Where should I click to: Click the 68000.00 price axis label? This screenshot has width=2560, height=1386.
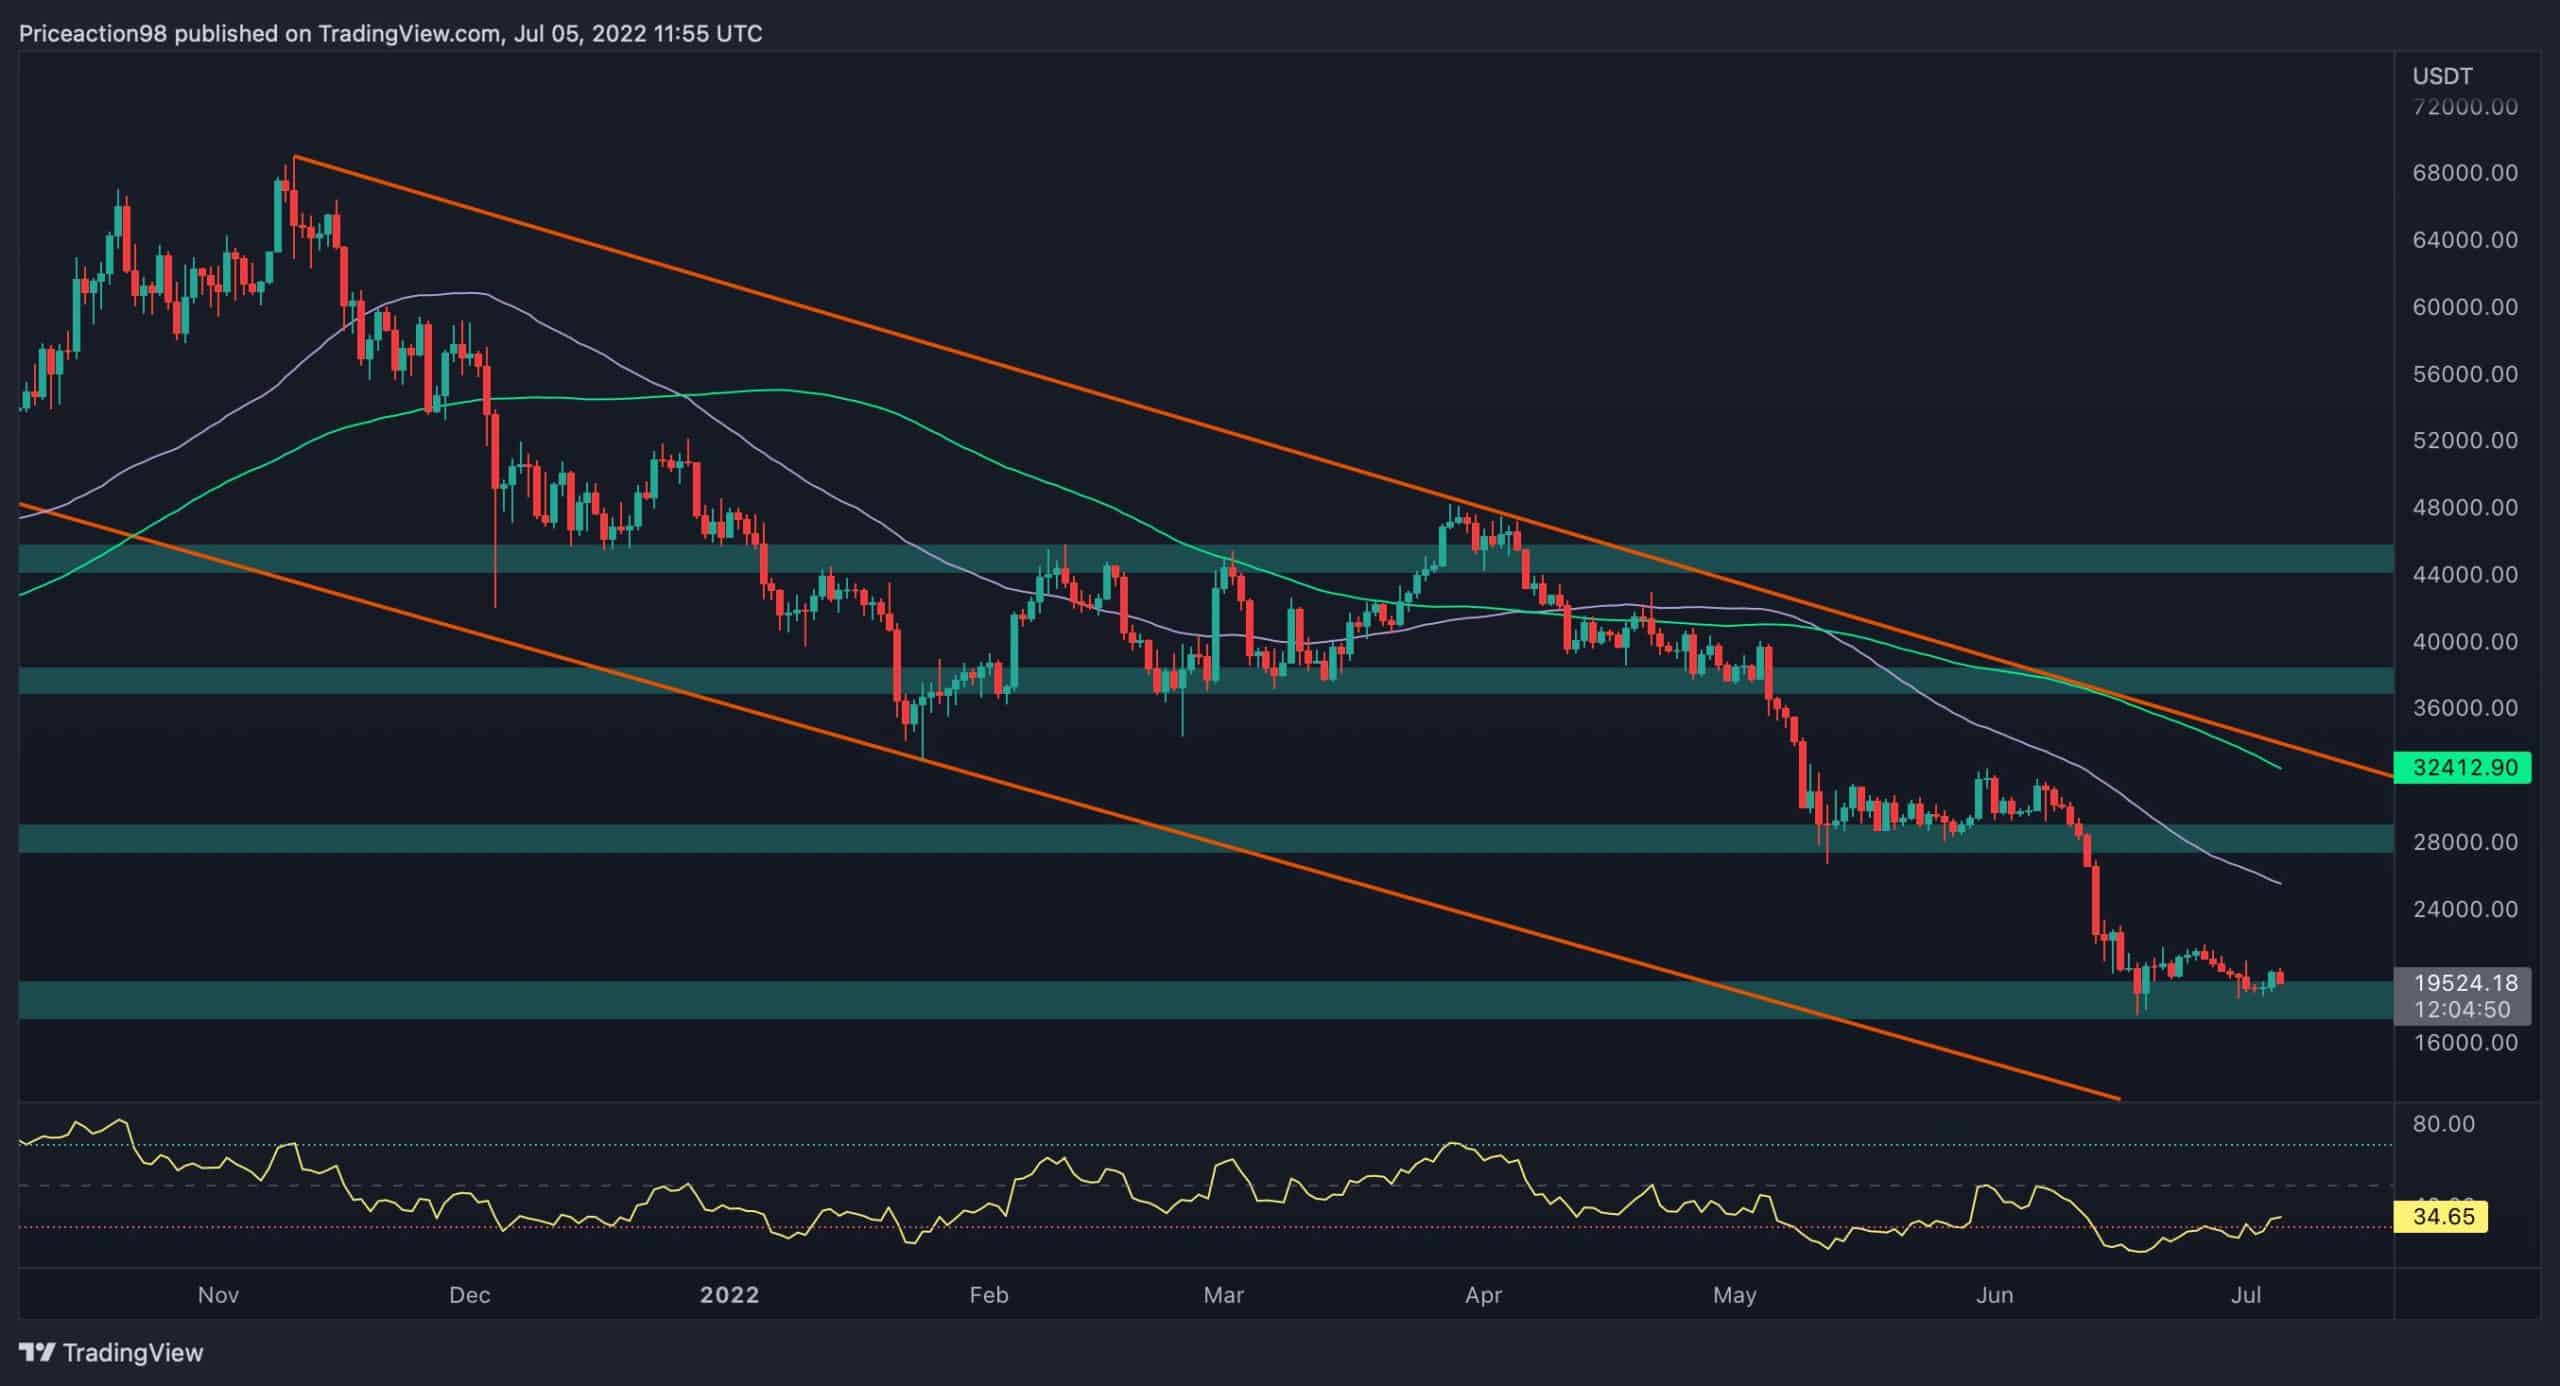click(2465, 173)
